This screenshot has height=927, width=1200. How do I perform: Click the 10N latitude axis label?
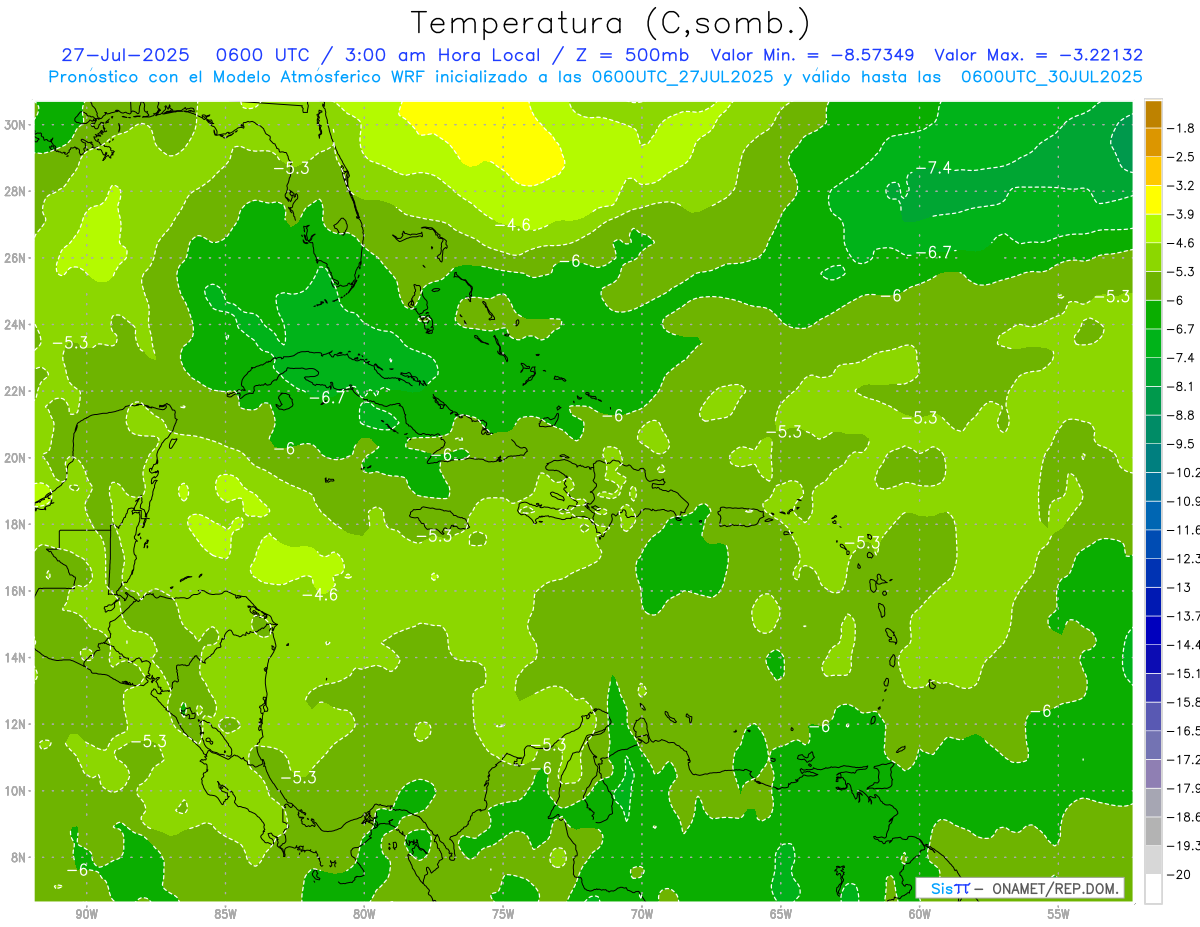click(x=15, y=791)
